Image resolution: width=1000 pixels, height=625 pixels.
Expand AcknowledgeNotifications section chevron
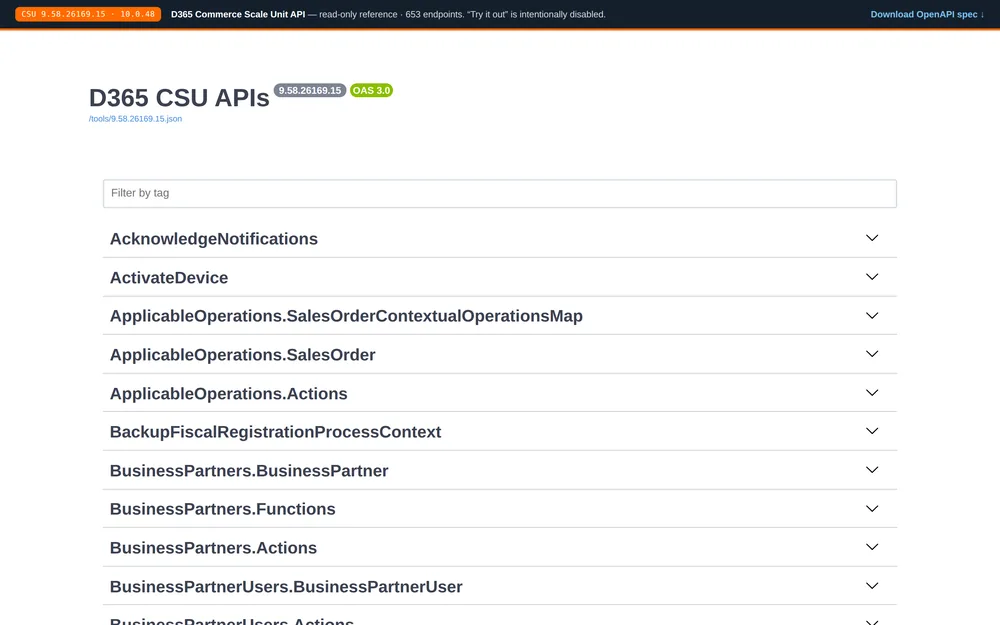872,238
